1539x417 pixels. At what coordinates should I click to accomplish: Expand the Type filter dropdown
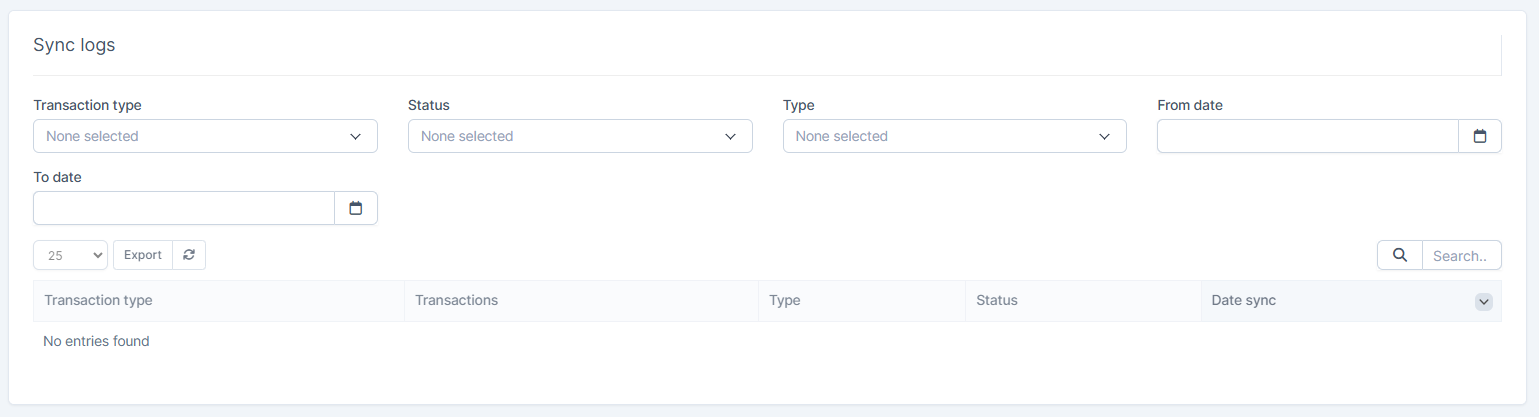coord(954,136)
